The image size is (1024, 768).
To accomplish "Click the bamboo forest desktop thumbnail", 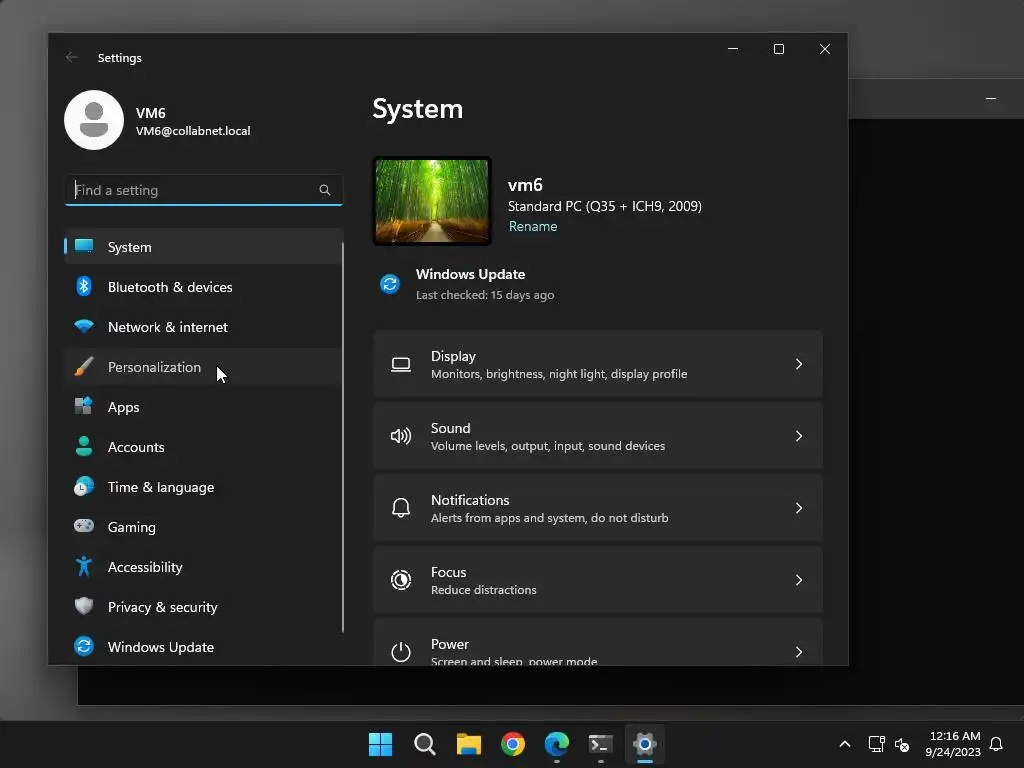I will 432,201.
